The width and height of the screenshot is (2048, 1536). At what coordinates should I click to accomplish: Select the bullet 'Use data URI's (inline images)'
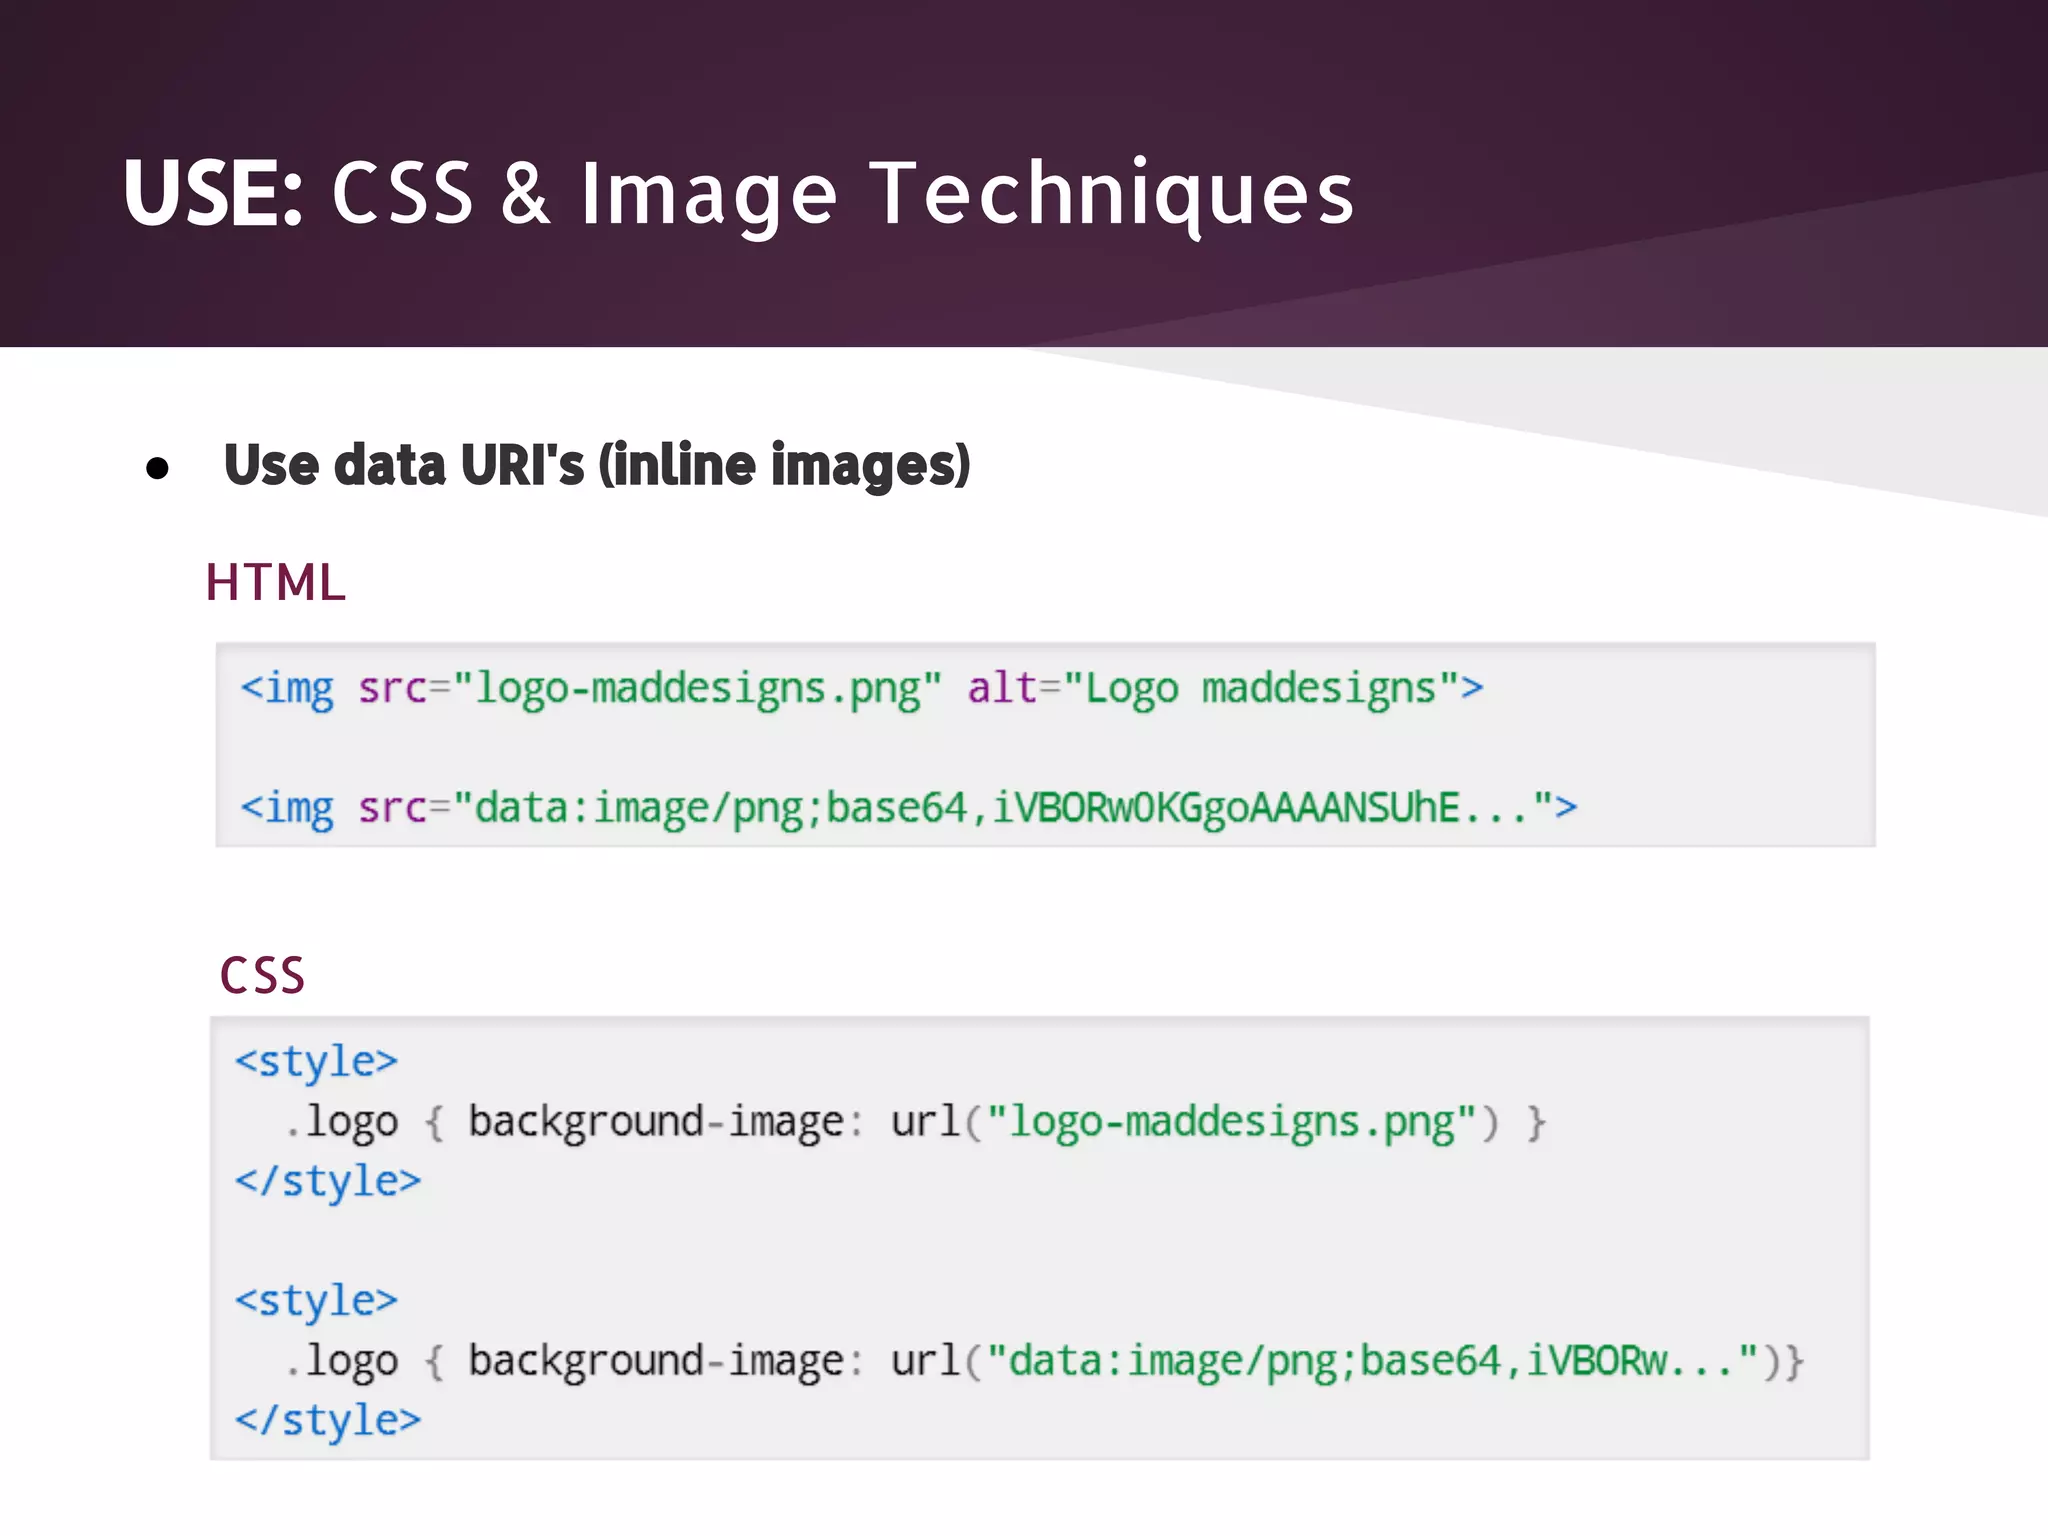pos(597,466)
